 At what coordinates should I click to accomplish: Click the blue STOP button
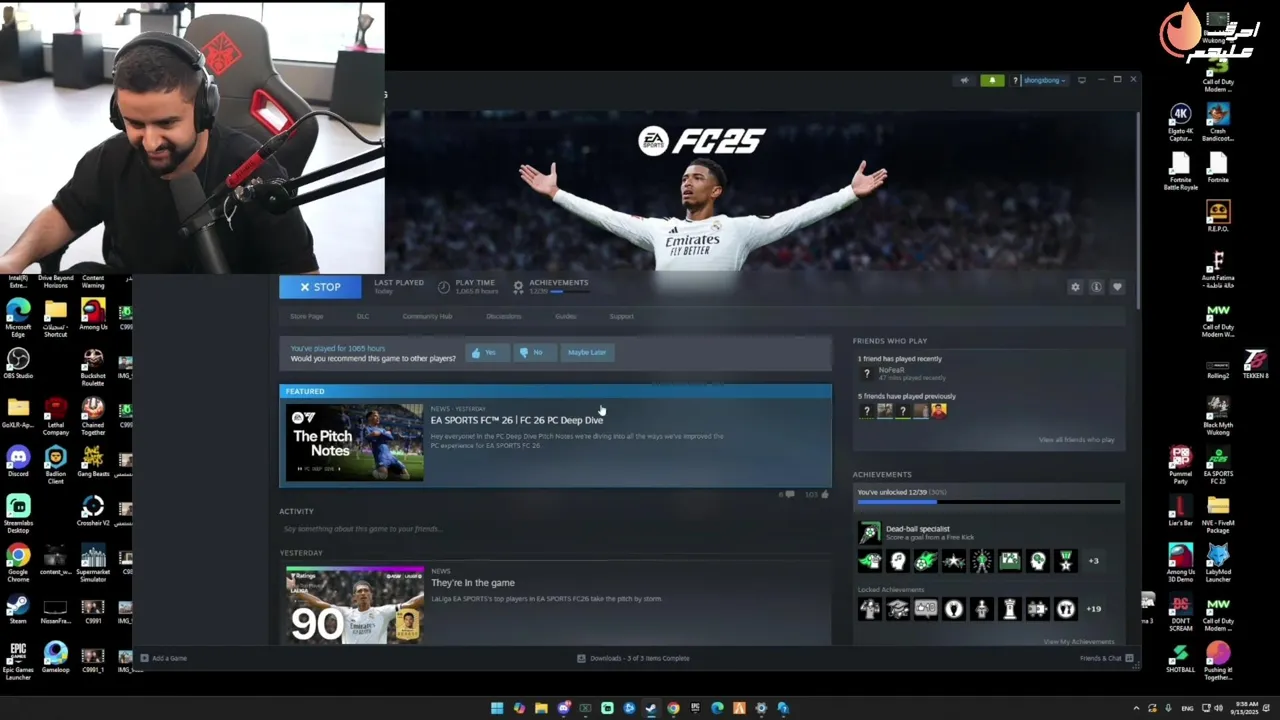pos(321,287)
